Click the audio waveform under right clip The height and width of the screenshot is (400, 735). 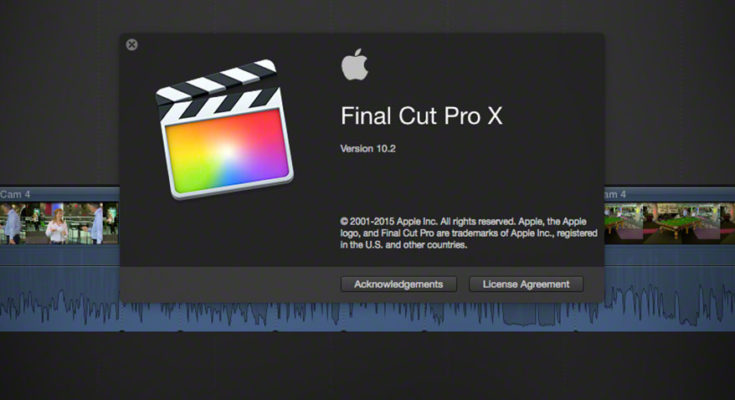pos(669,305)
